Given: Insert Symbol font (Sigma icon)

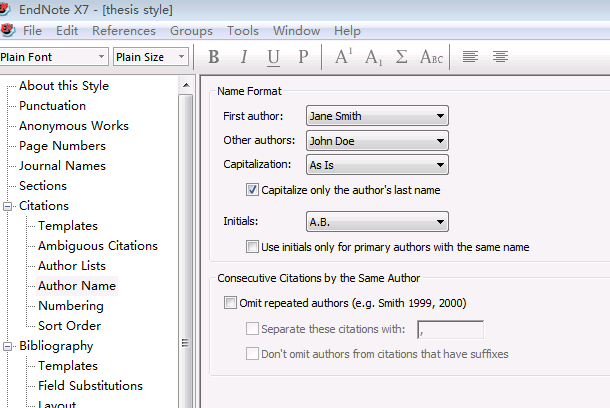Looking at the screenshot, I should point(401,57).
